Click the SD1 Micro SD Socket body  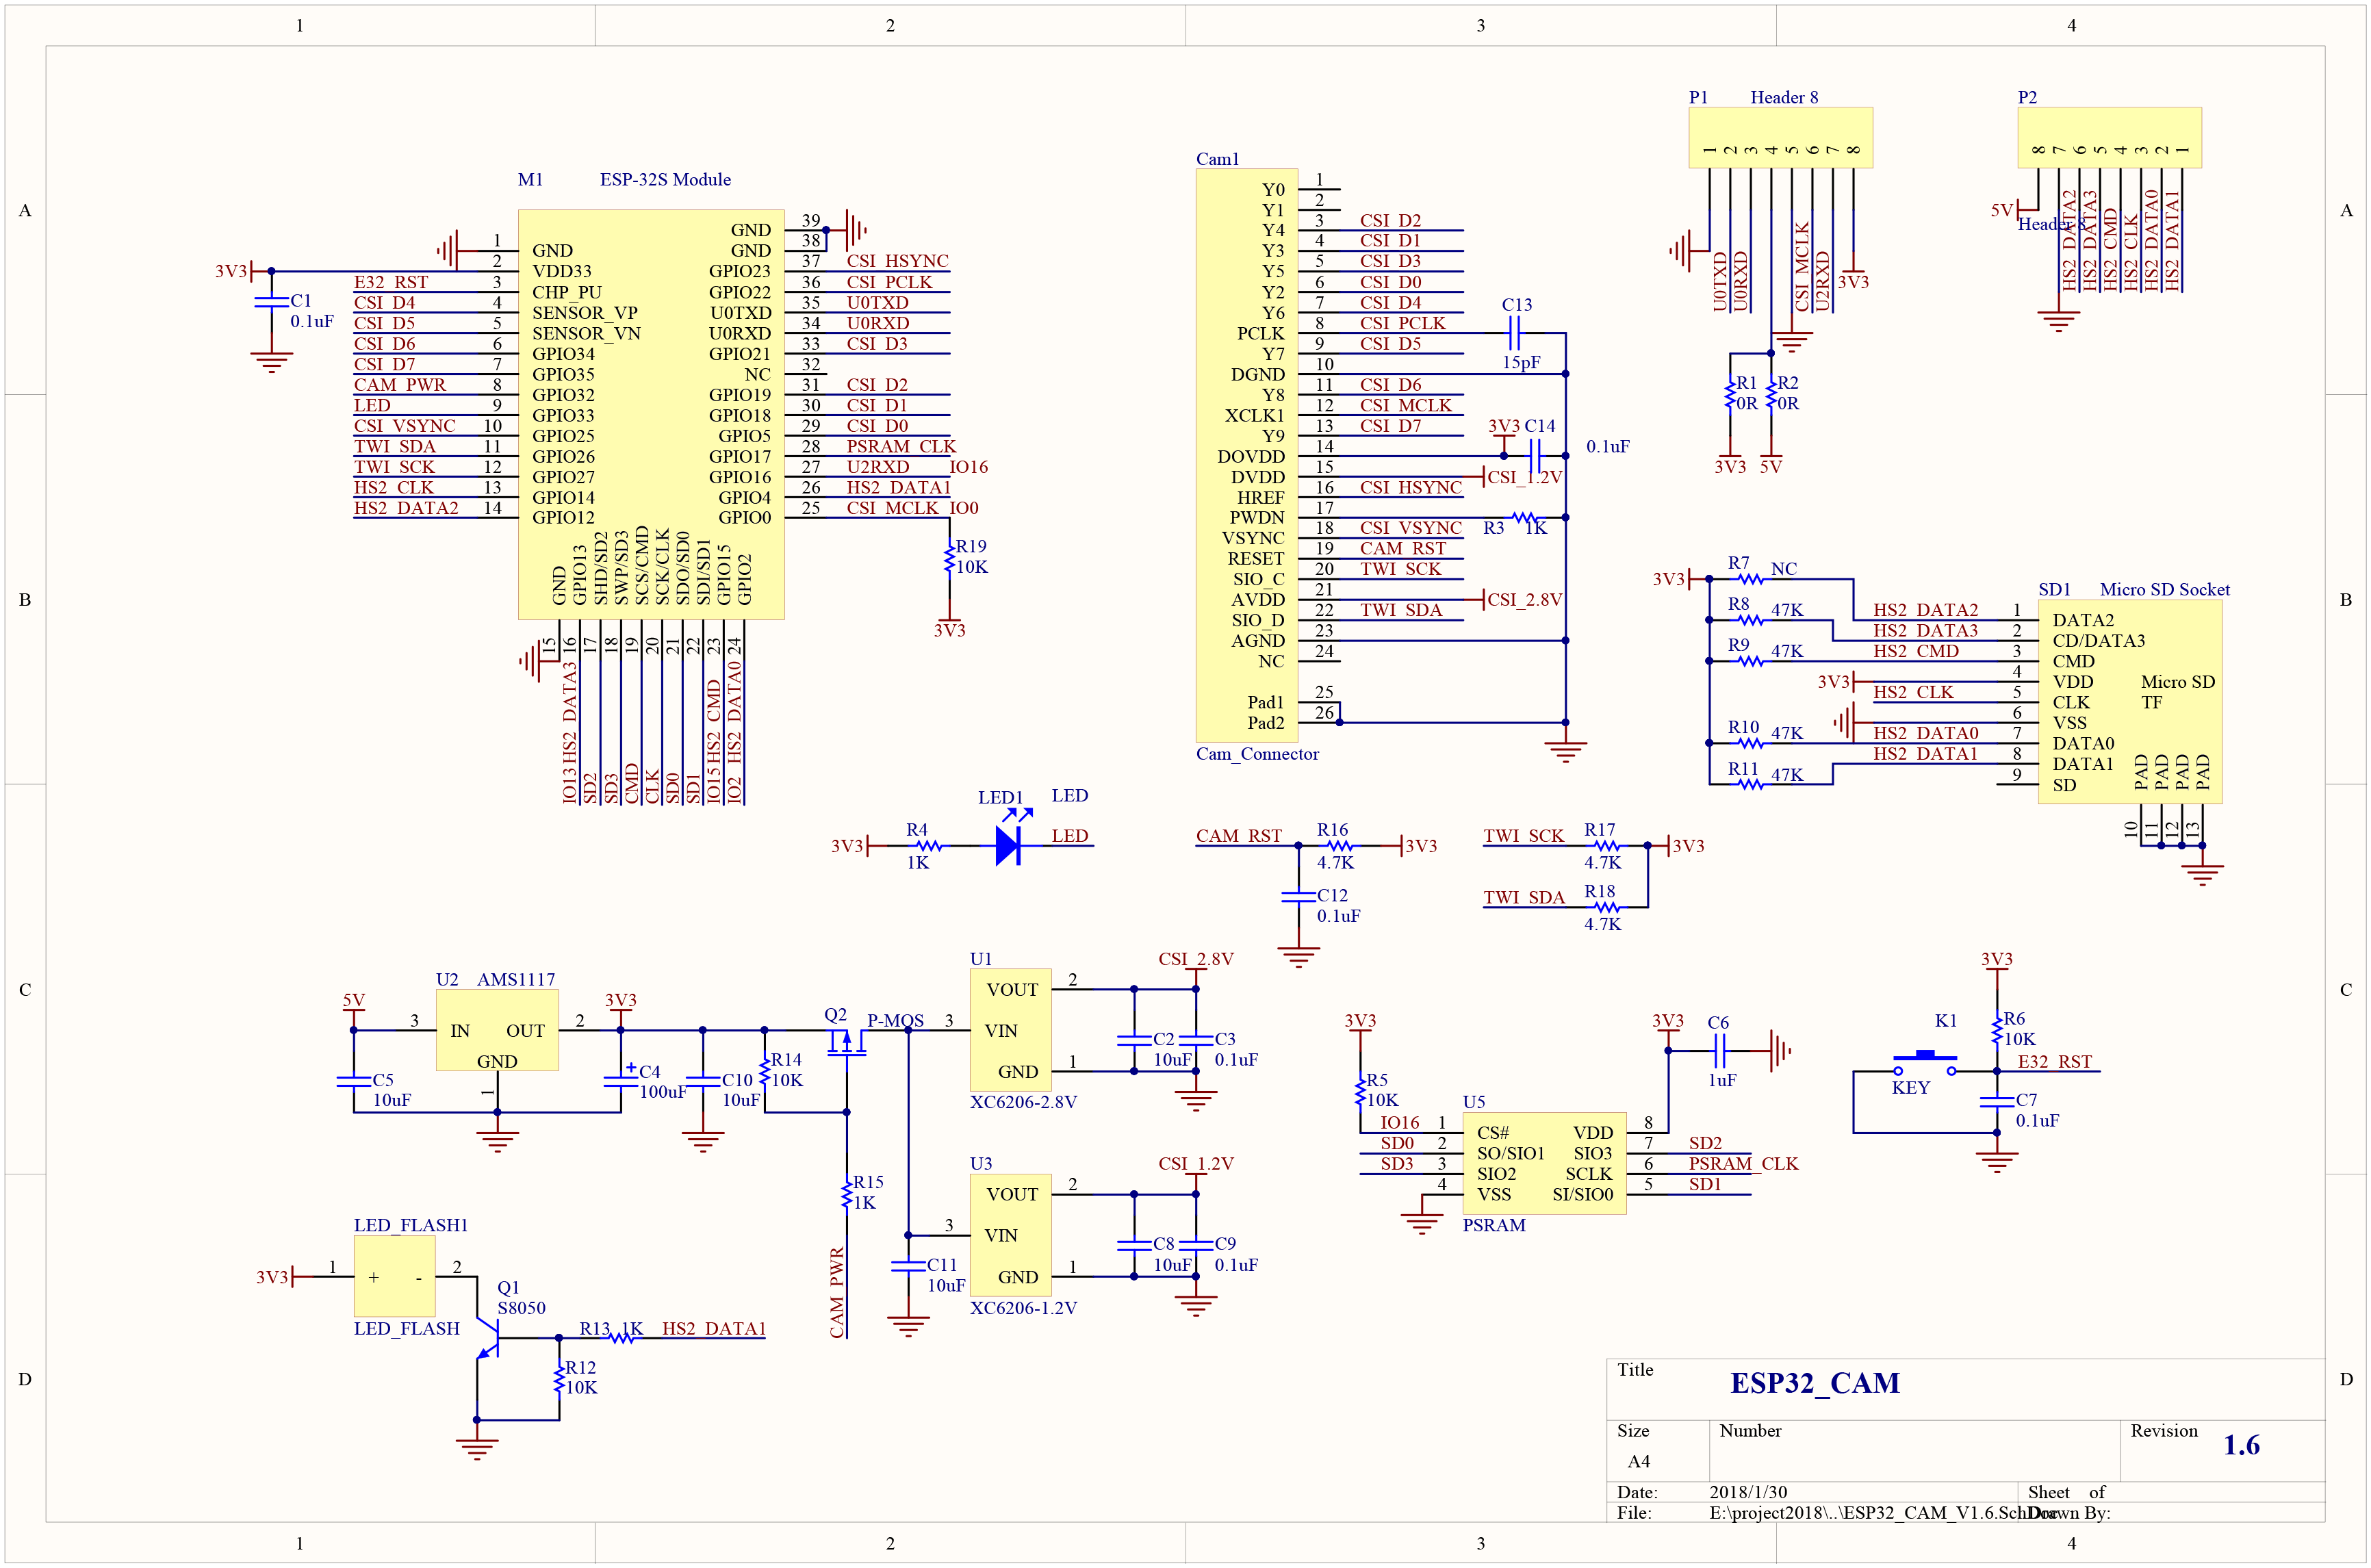(2130, 701)
